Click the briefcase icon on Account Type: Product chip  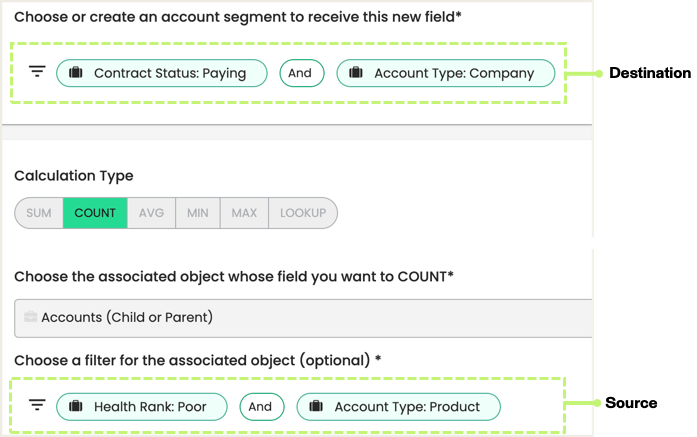[x=316, y=407]
